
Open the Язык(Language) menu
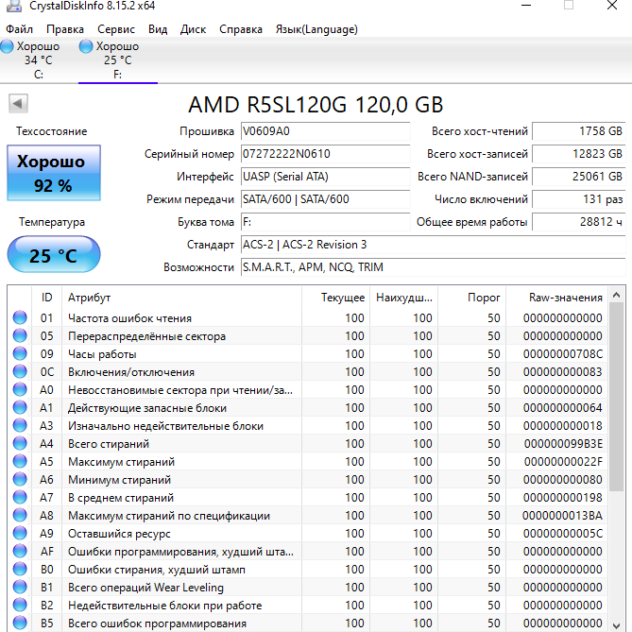click(x=316, y=29)
